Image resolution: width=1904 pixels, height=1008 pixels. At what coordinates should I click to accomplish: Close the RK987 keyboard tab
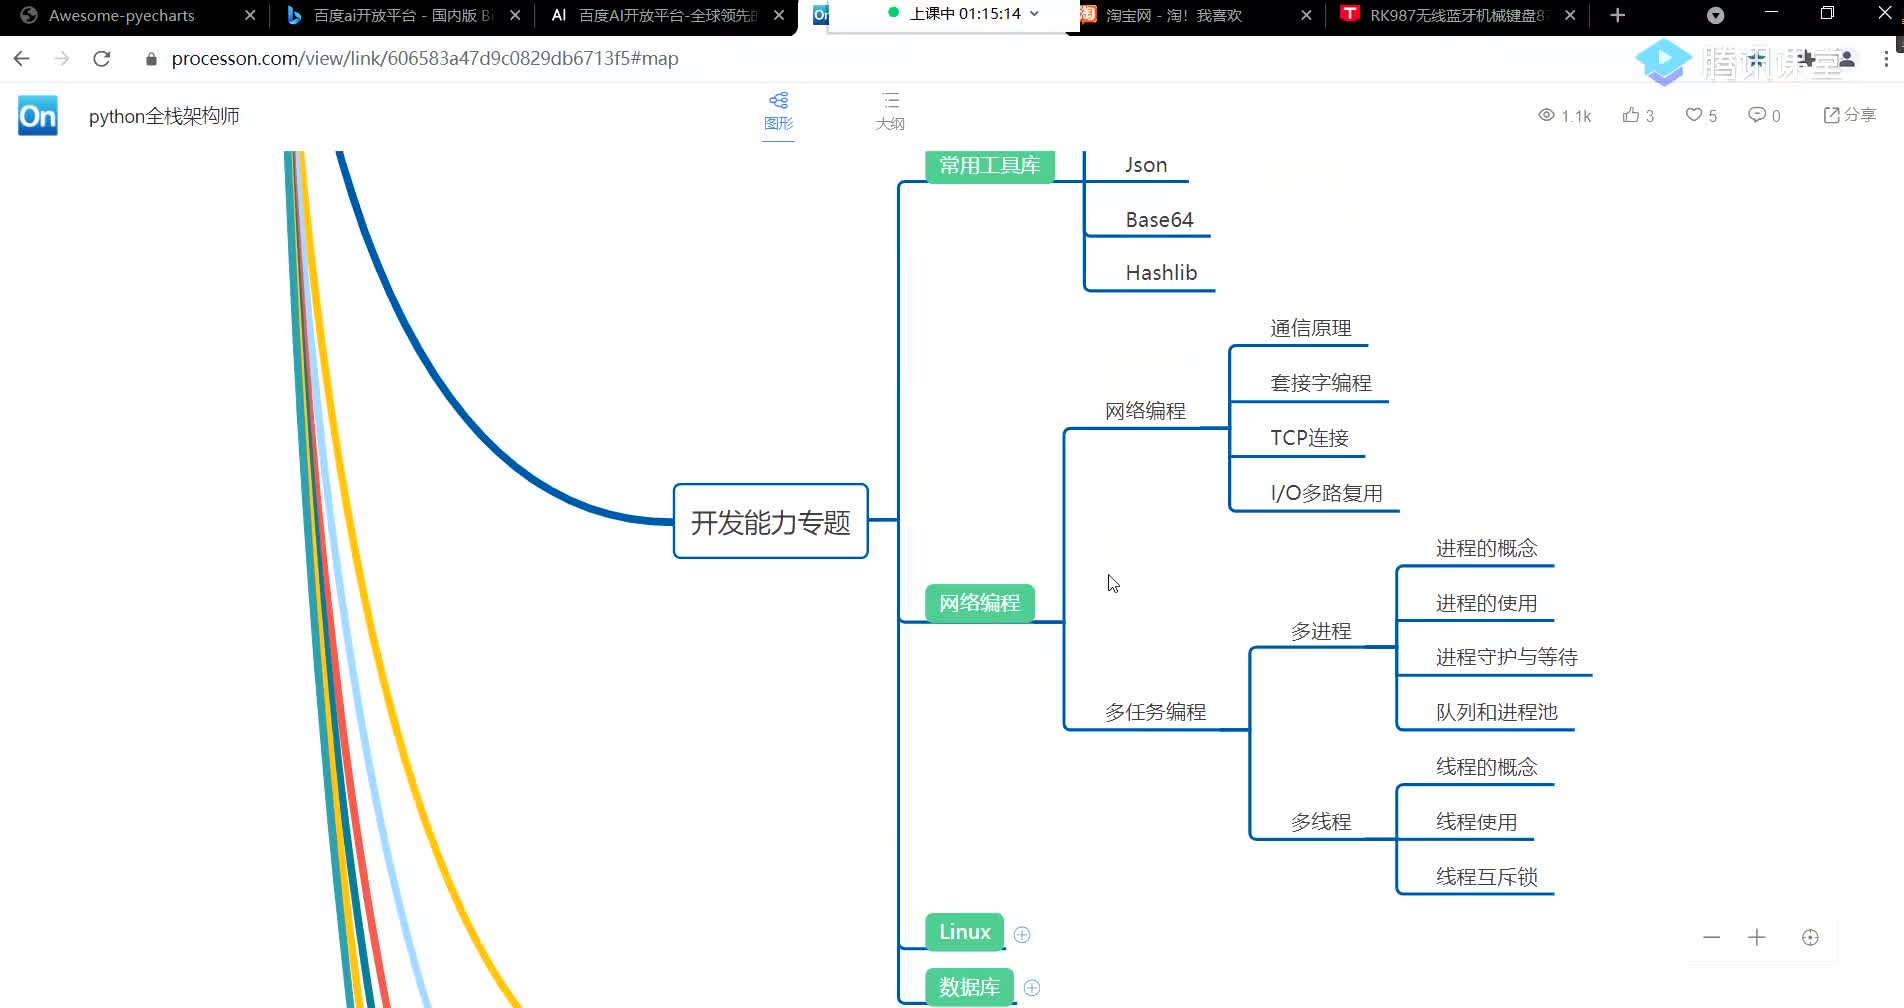pos(1570,15)
